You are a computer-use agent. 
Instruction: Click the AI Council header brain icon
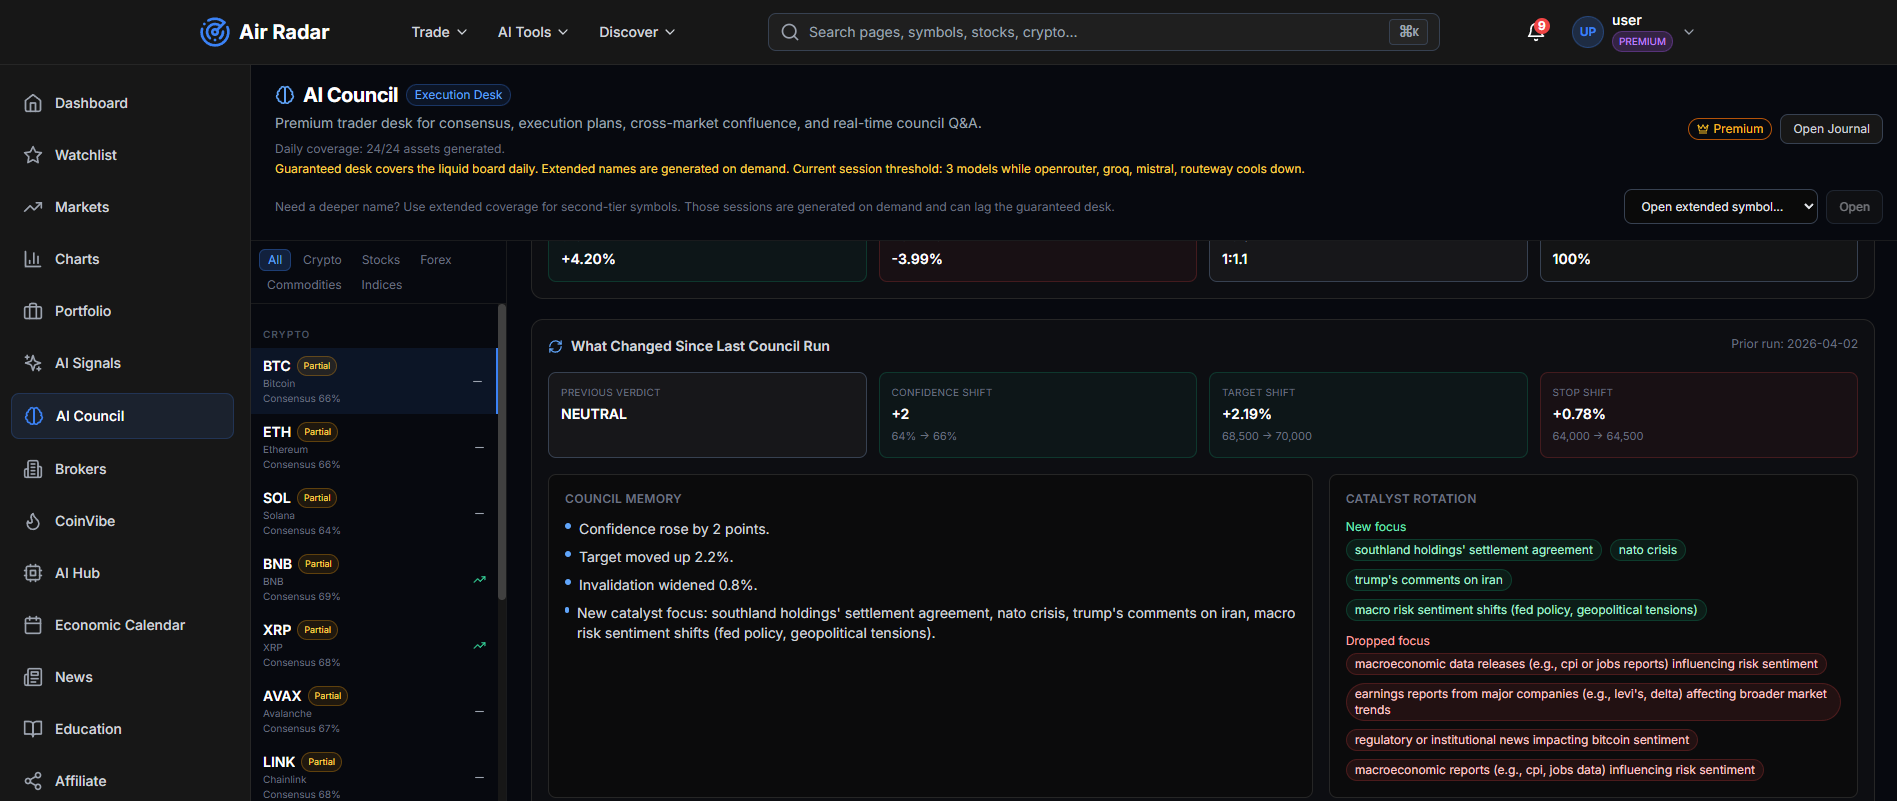(285, 95)
